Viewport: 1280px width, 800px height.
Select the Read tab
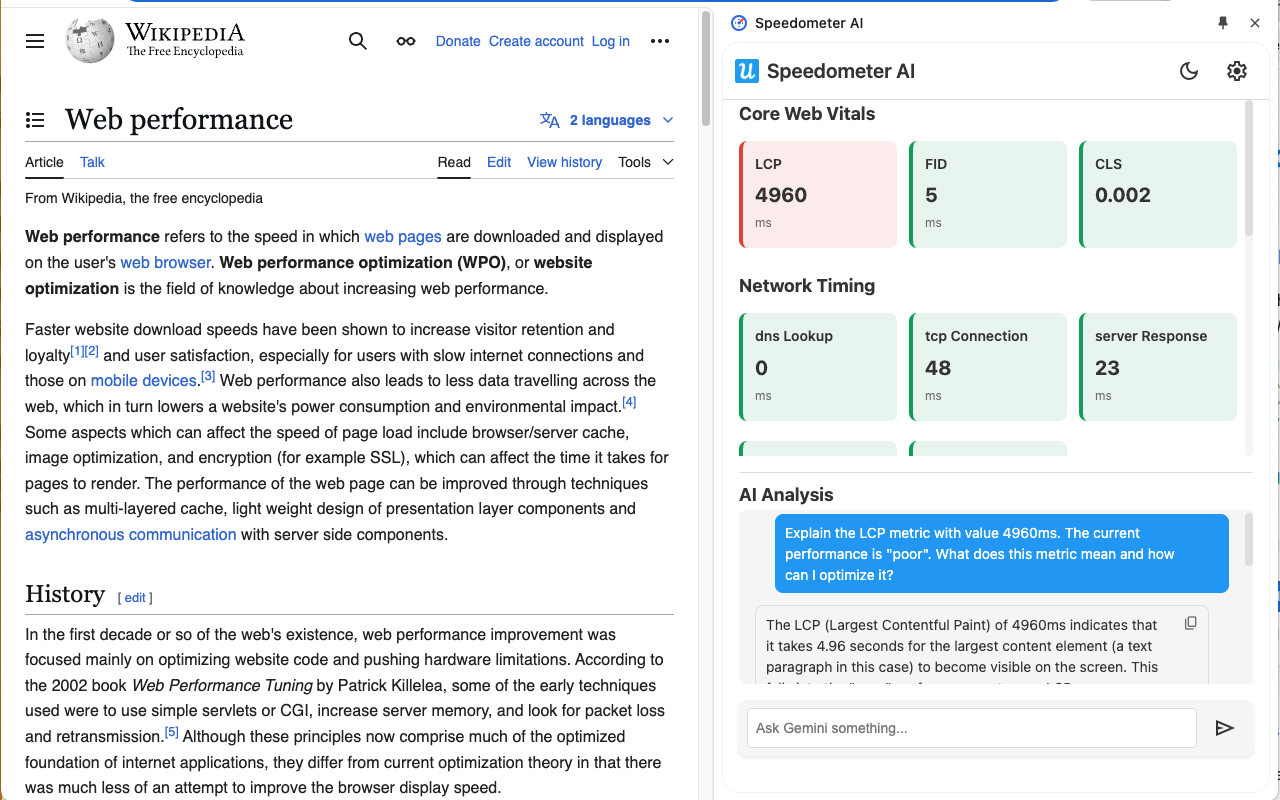[454, 162]
